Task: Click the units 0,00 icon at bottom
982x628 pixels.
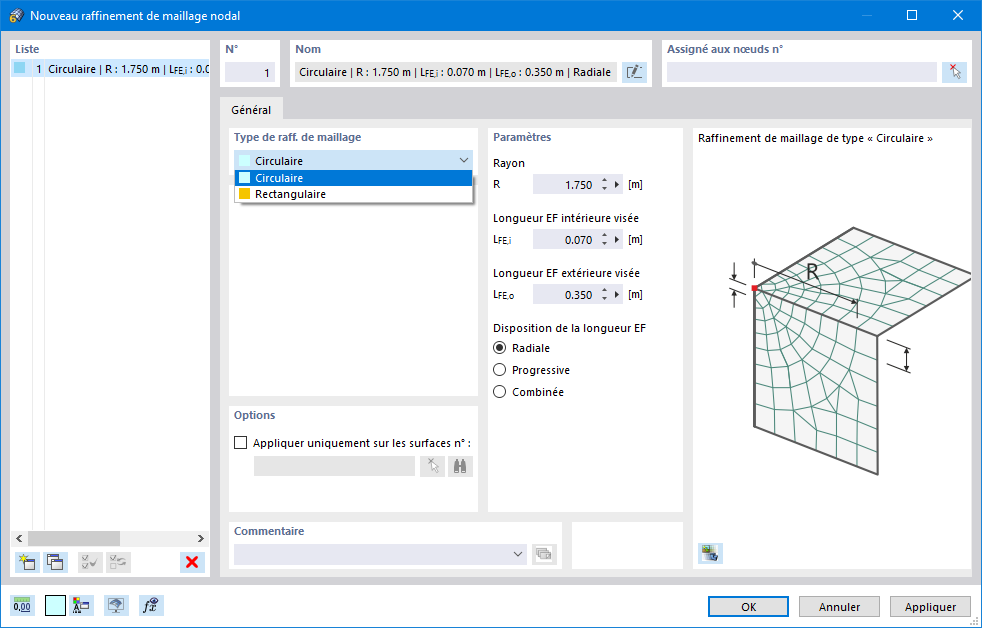Action: pos(22,605)
